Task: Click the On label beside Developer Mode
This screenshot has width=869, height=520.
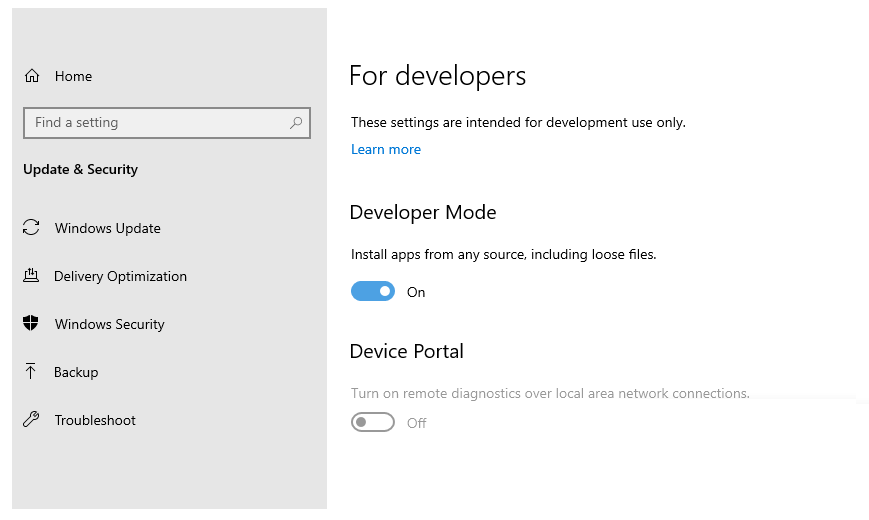Action: [x=416, y=292]
